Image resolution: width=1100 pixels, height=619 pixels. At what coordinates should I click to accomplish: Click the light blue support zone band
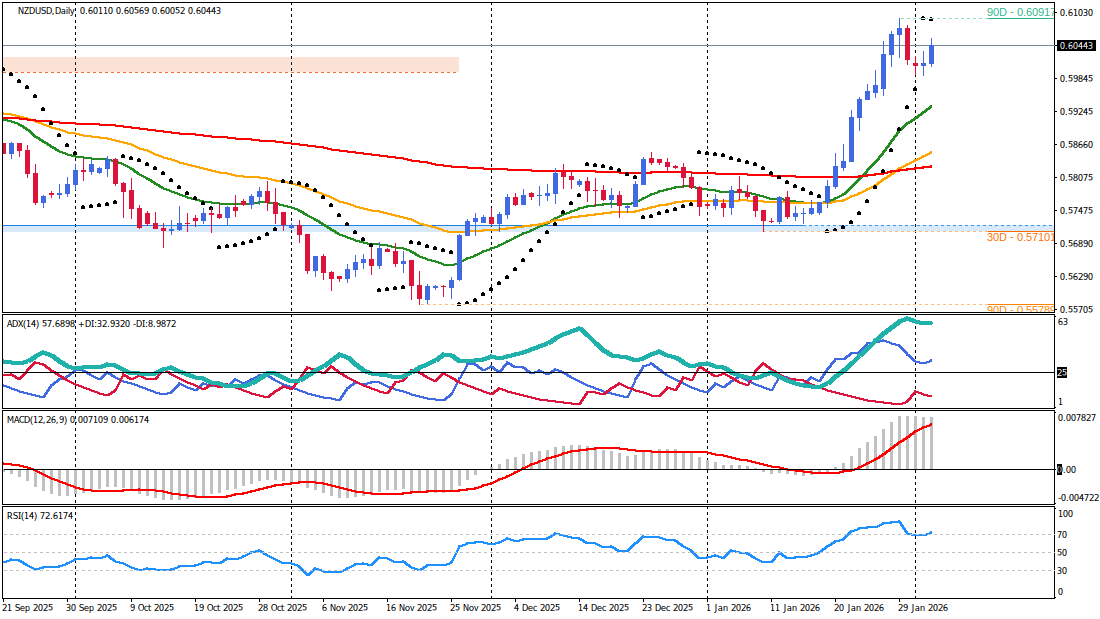pos(528,229)
